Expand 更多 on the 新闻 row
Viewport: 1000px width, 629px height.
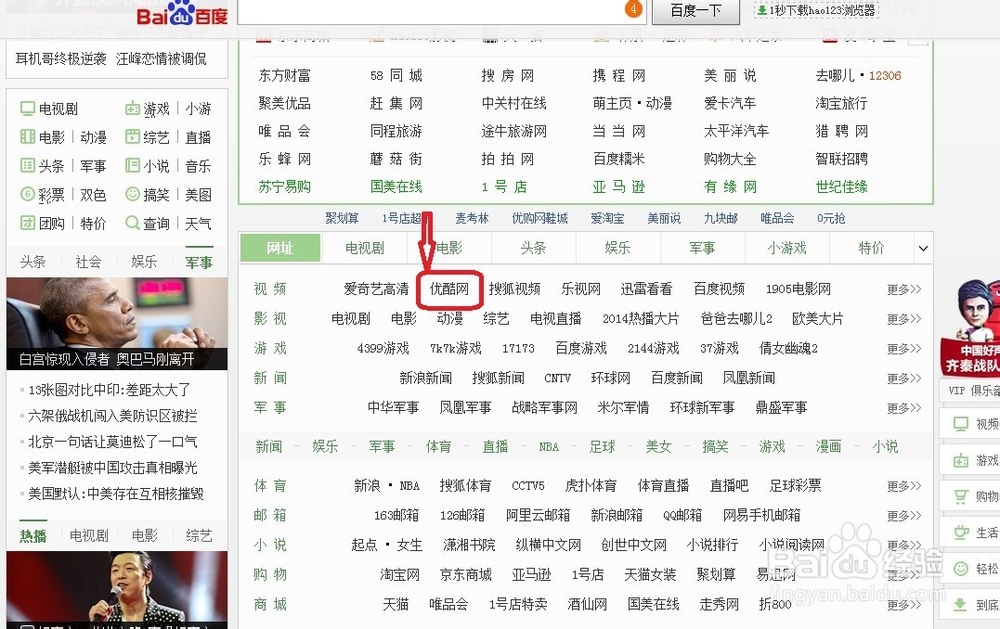pyautogui.click(x=904, y=378)
